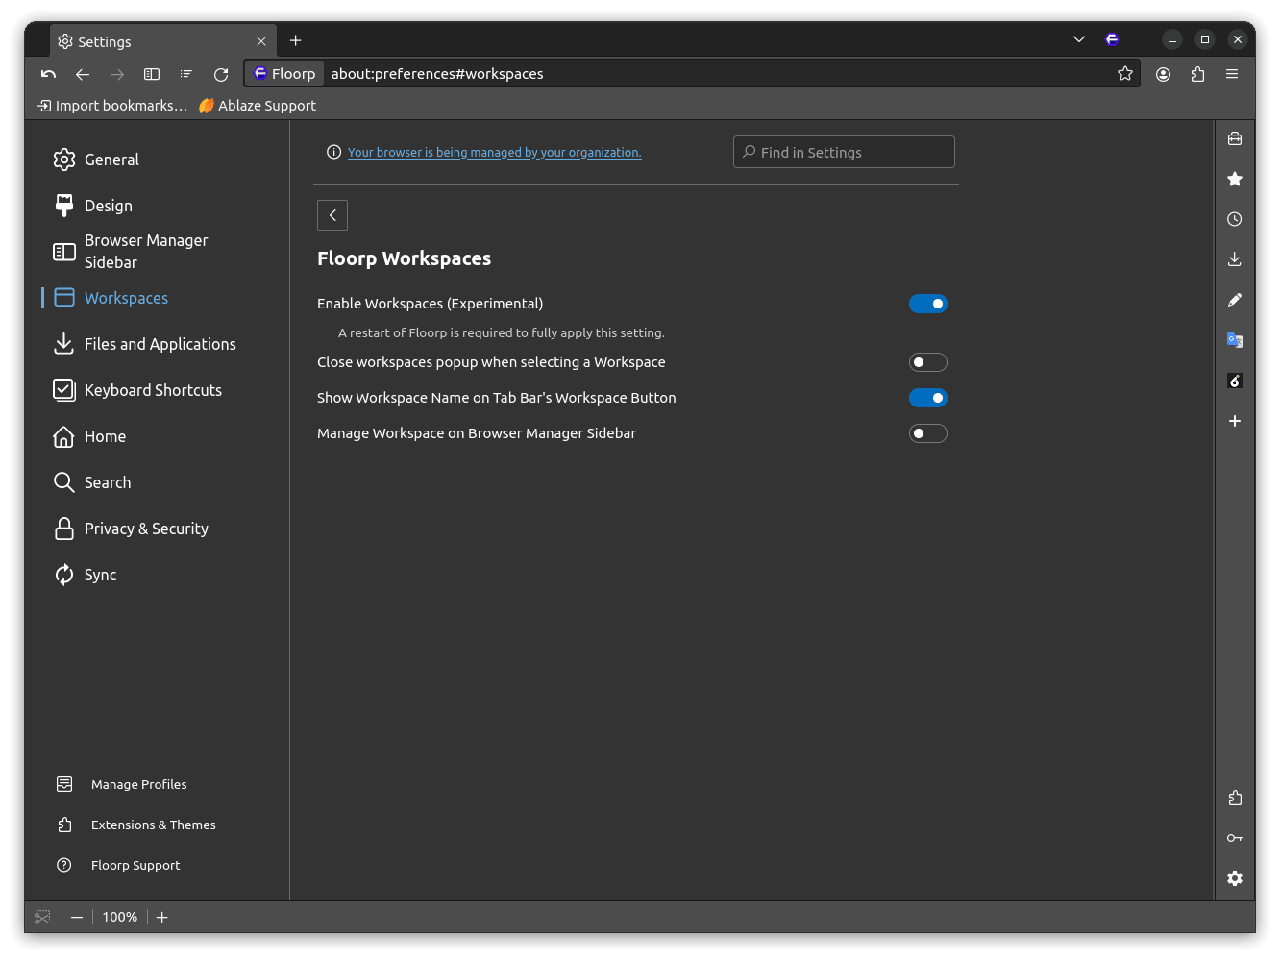Add a new sidebar panel with the plus icon
The height and width of the screenshot is (960, 1280).
point(1235,421)
